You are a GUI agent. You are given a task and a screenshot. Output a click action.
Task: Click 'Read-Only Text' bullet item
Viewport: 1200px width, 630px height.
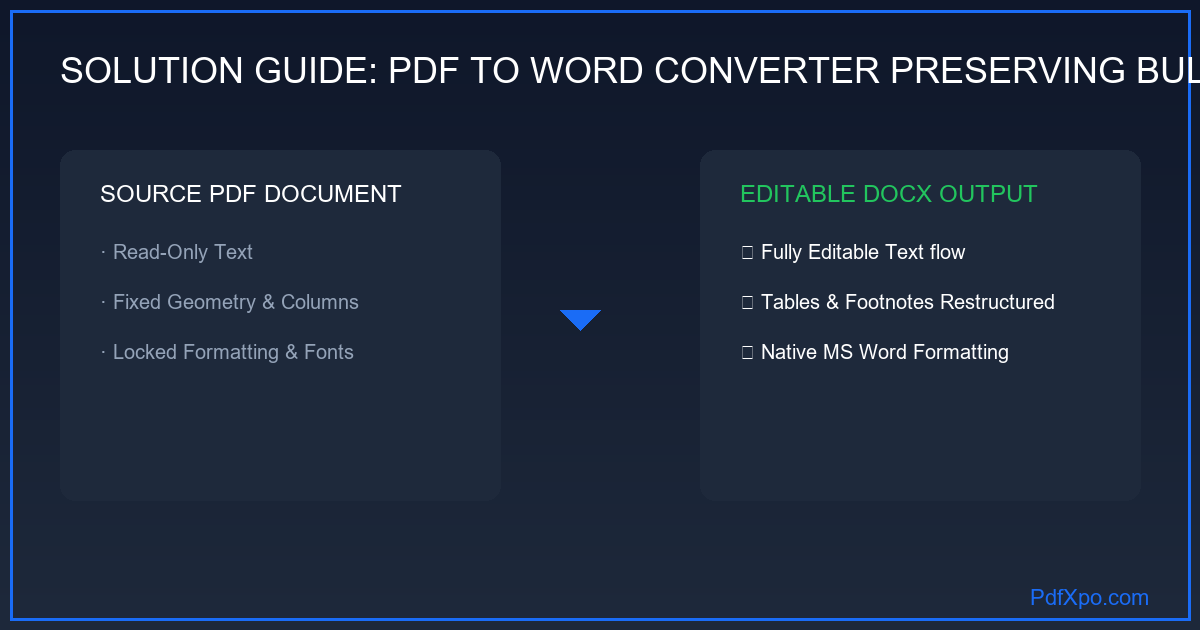pyautogui.click(x=177, y=252)
